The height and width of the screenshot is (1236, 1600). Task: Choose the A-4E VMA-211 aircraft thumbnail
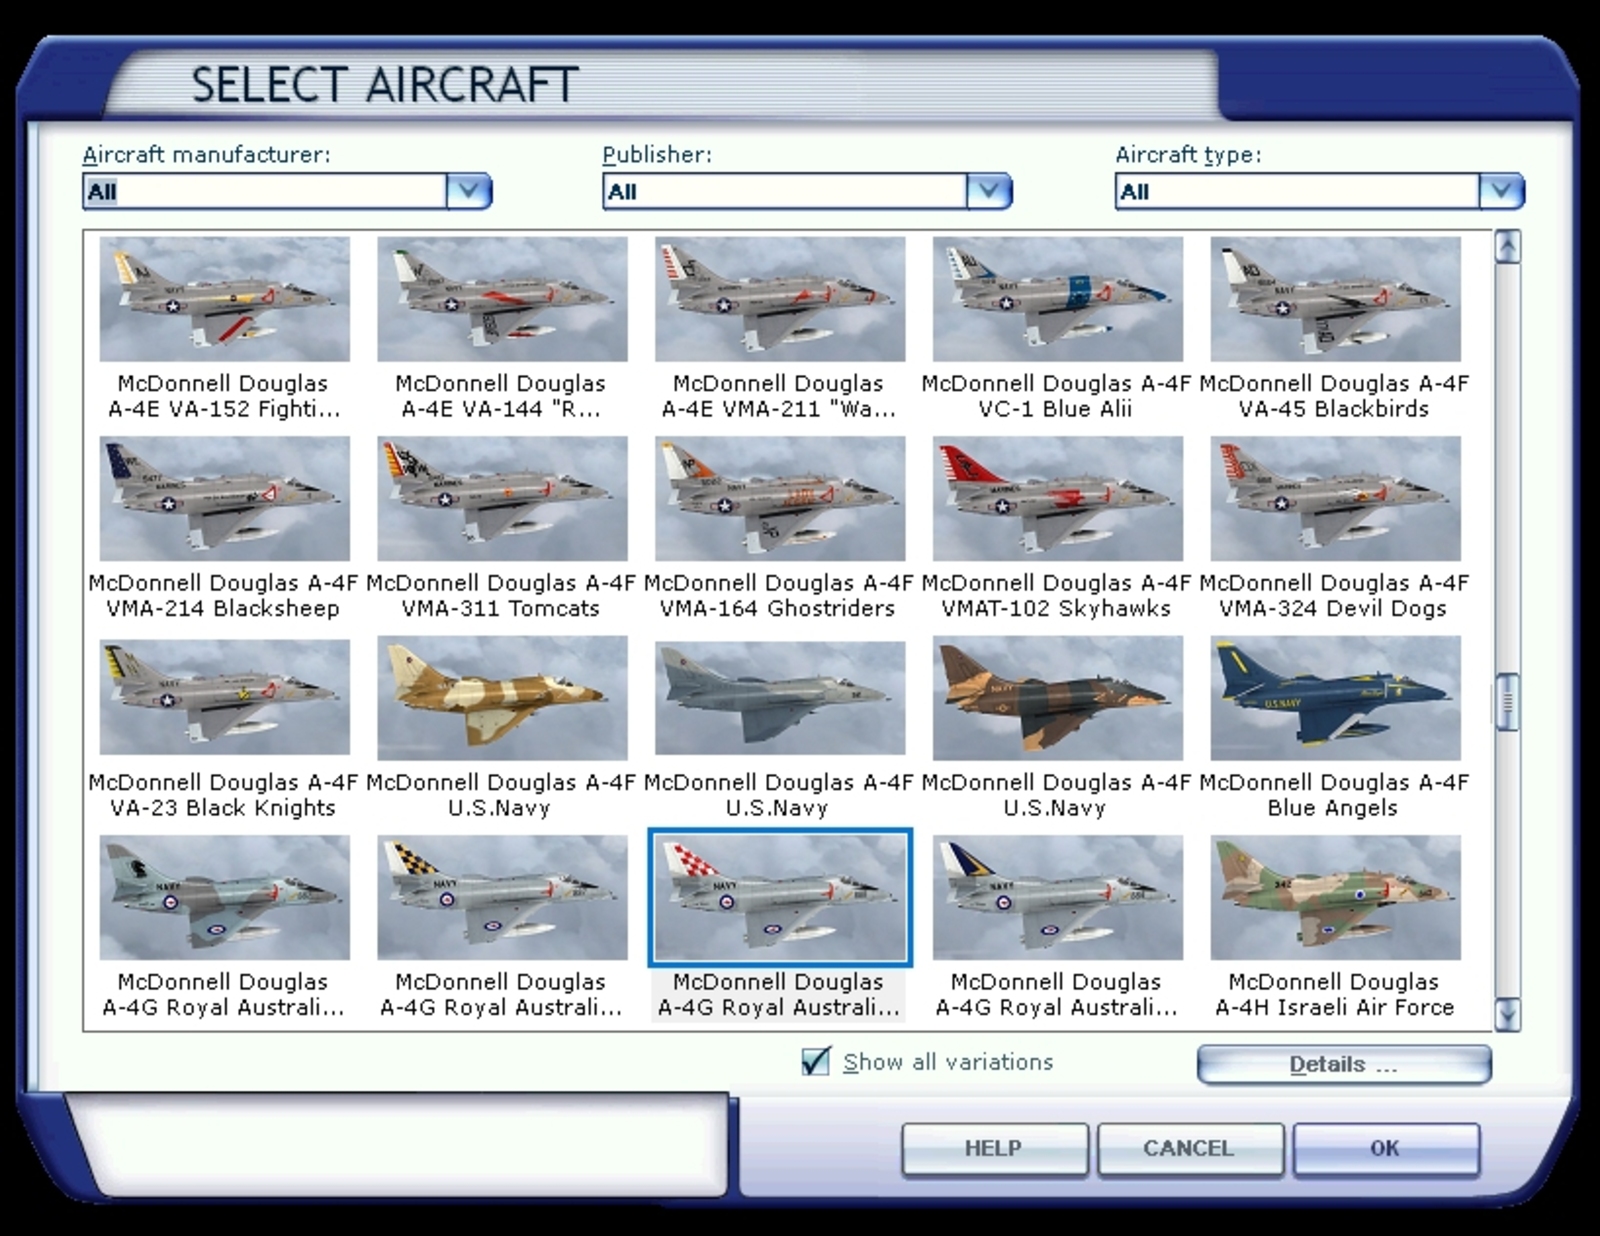tap(780, 299)
